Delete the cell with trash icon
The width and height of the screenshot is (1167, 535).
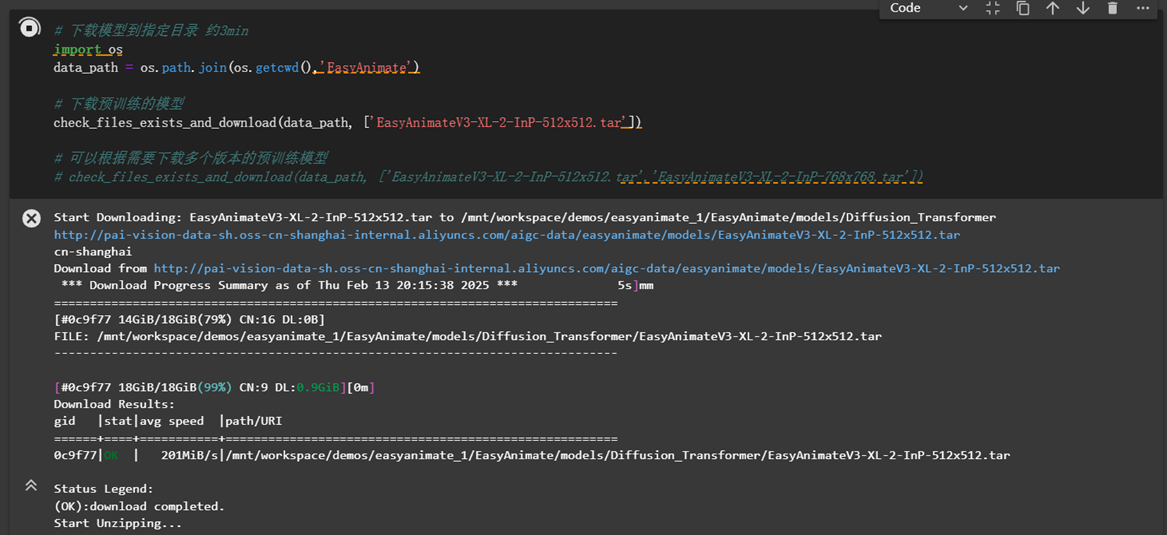1113,8
